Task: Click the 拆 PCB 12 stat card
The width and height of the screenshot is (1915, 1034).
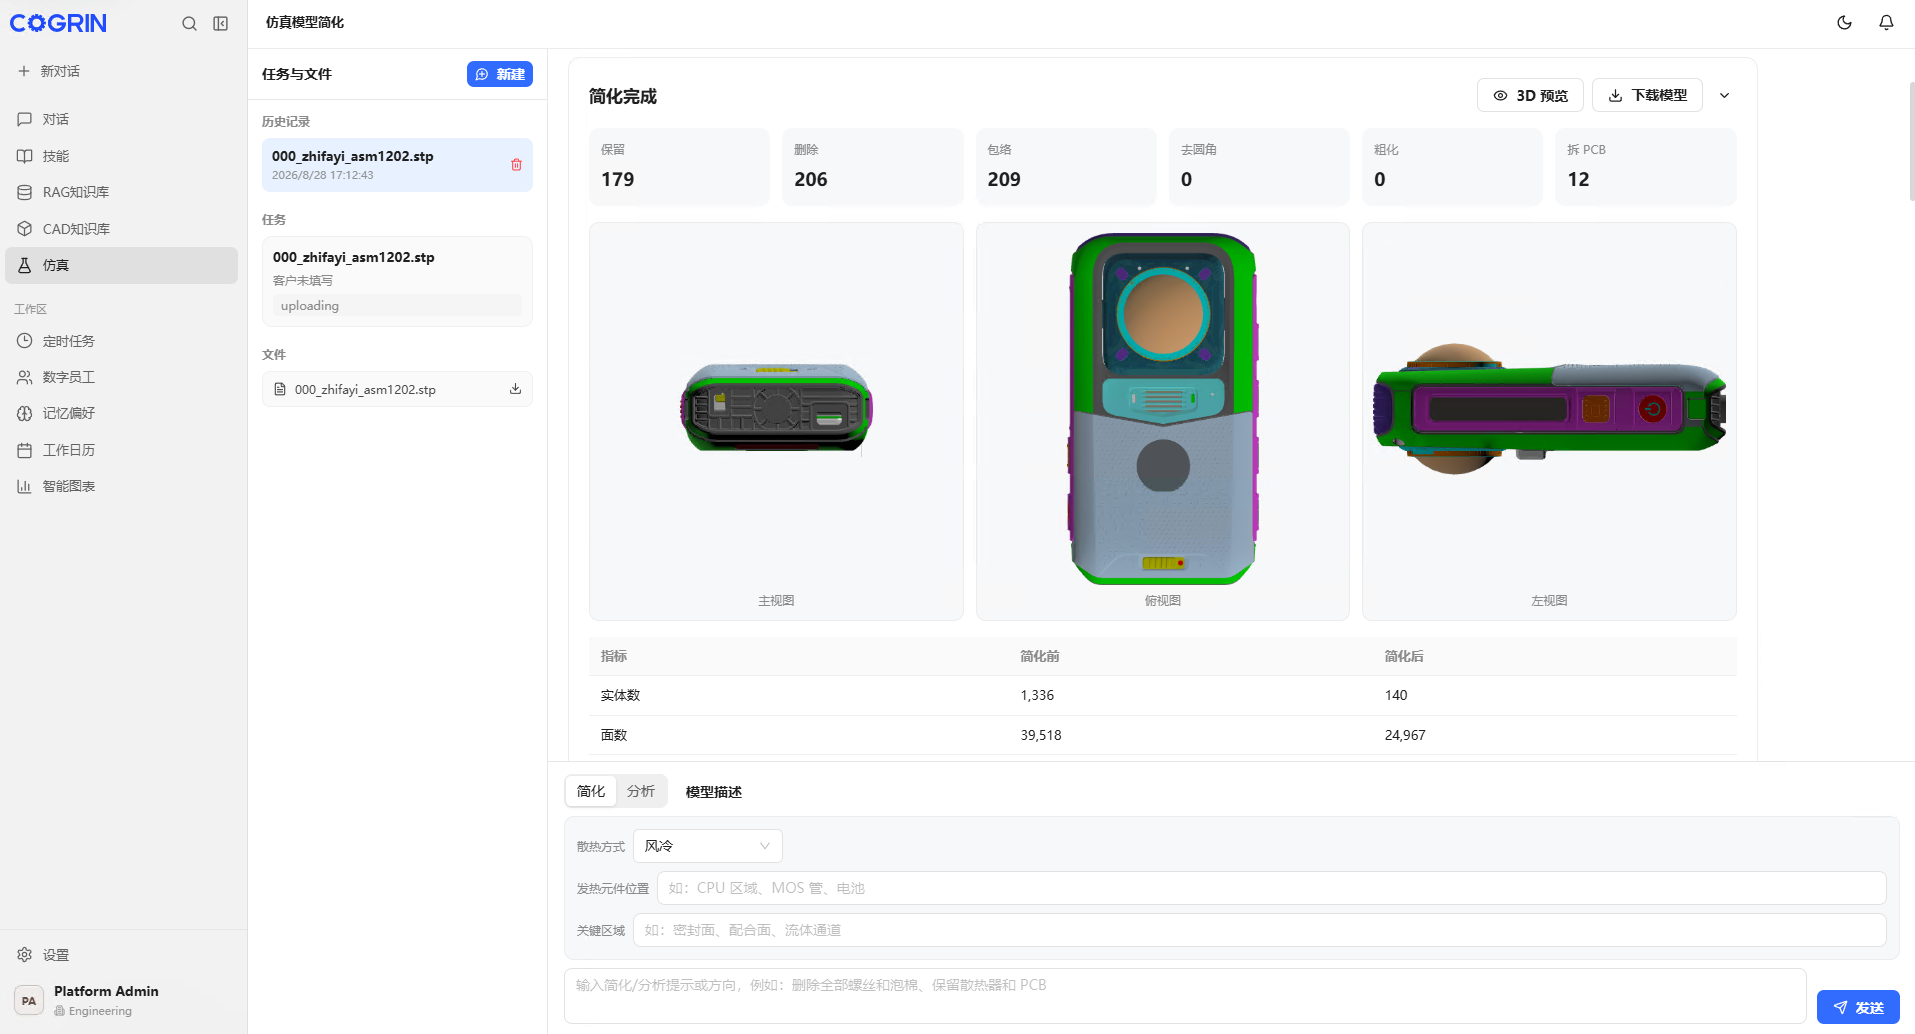Action: [1646, 166]
